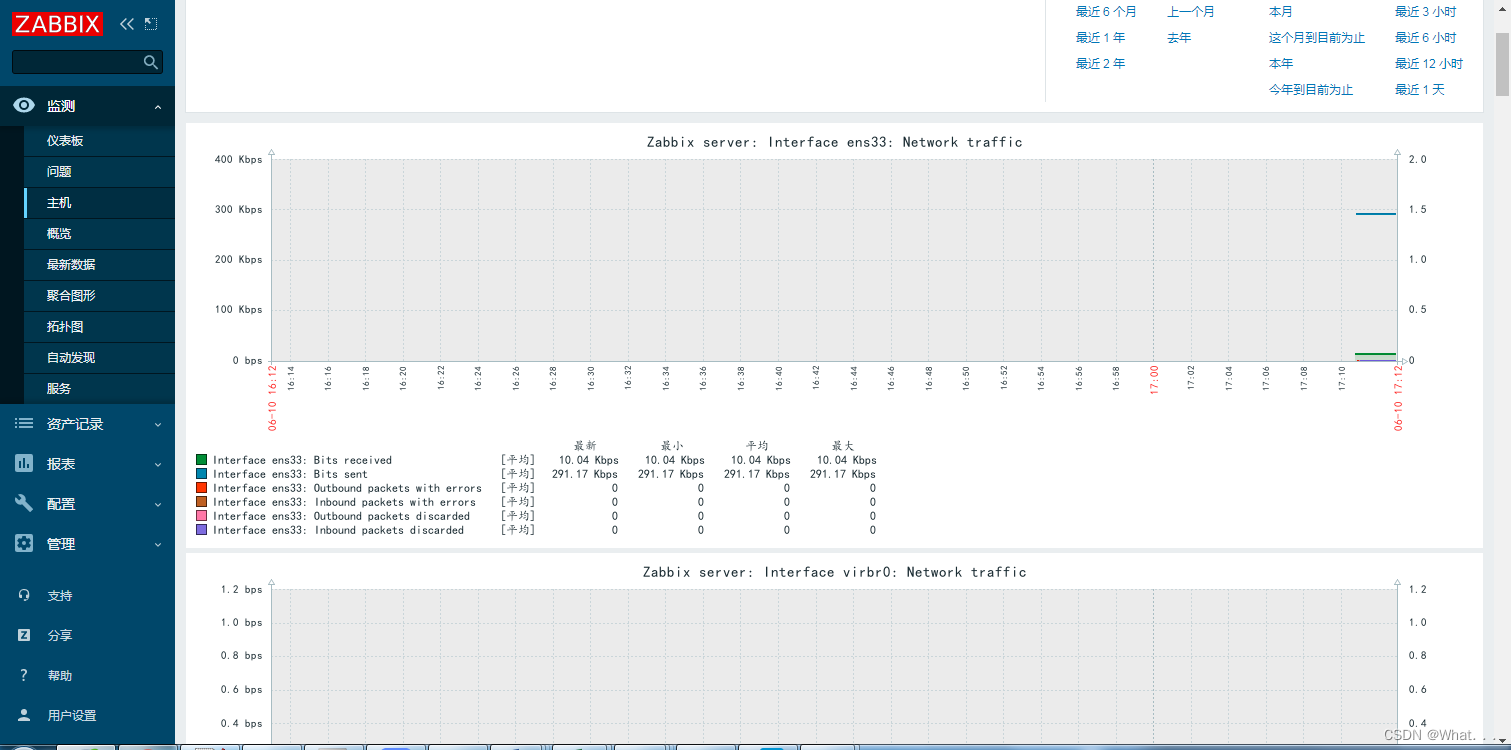Click the 帮助 question mark icon
Image resolution: width=1511 pixels, height=750 pixels.
coord(24,675)
